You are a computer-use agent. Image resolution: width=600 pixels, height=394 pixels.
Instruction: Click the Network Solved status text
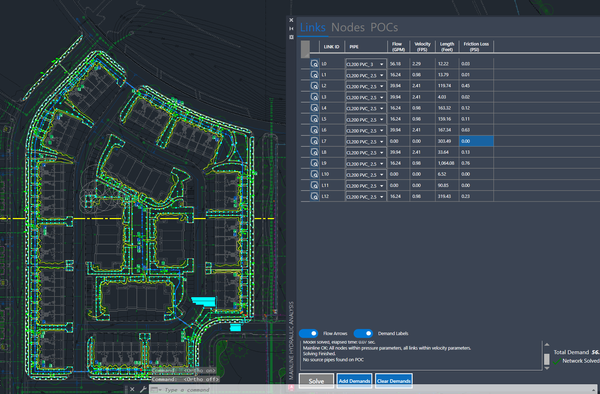point(581,361)
